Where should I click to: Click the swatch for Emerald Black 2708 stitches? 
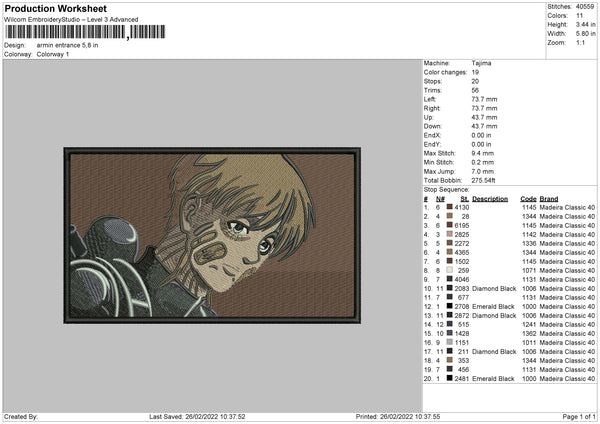(x=450, y=306)
